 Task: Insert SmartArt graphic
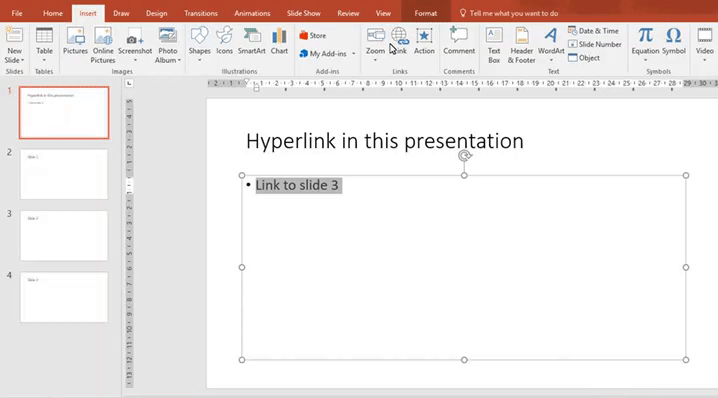pos(251,41)
